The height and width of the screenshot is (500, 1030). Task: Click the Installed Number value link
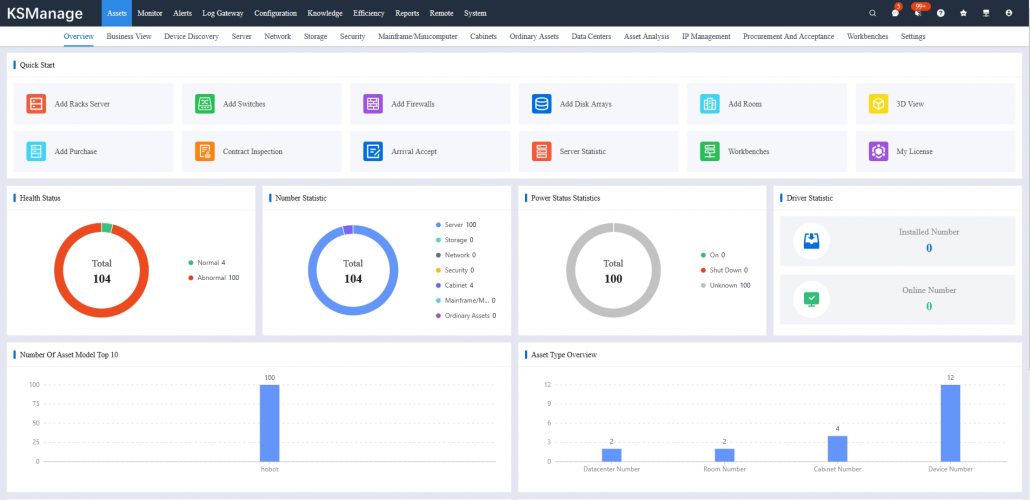click(929, 248)
